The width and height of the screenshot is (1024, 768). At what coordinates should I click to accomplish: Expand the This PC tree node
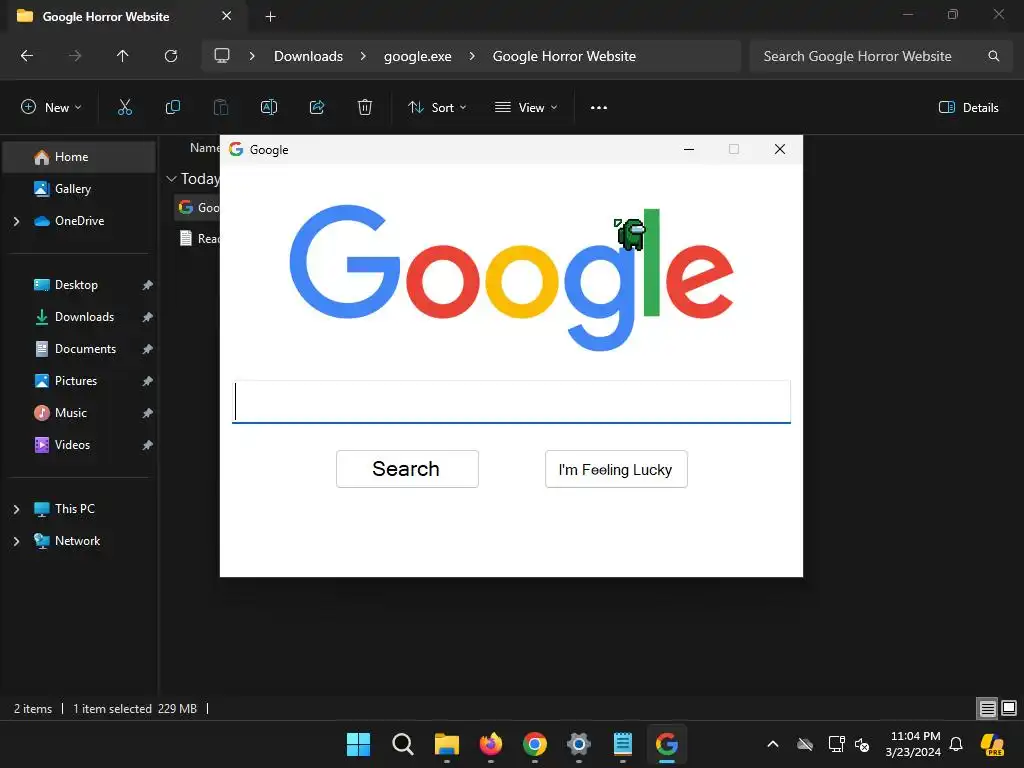pos(16,509)
